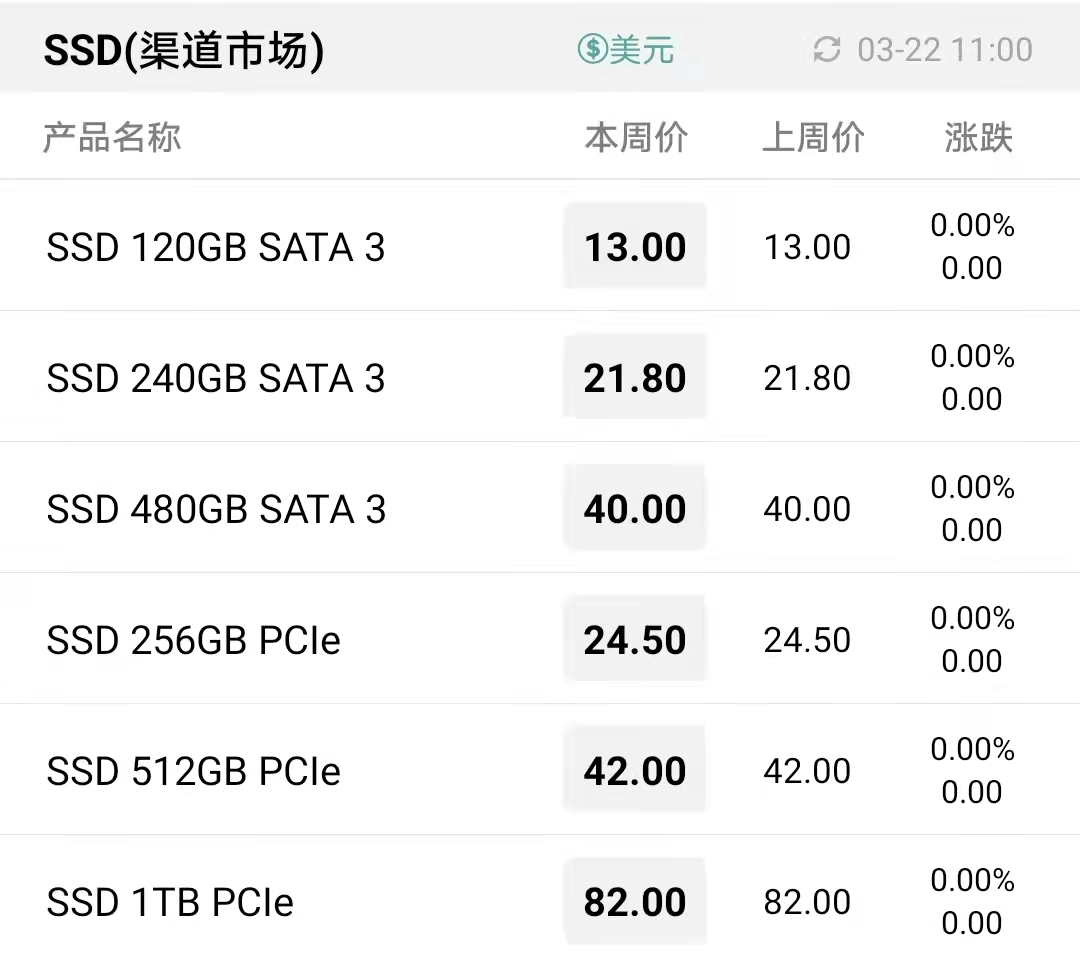Image resolution: width=1080 pixels, height=954 pixels.
Task: Switch currency via the 美元 label
Action: 641,50
